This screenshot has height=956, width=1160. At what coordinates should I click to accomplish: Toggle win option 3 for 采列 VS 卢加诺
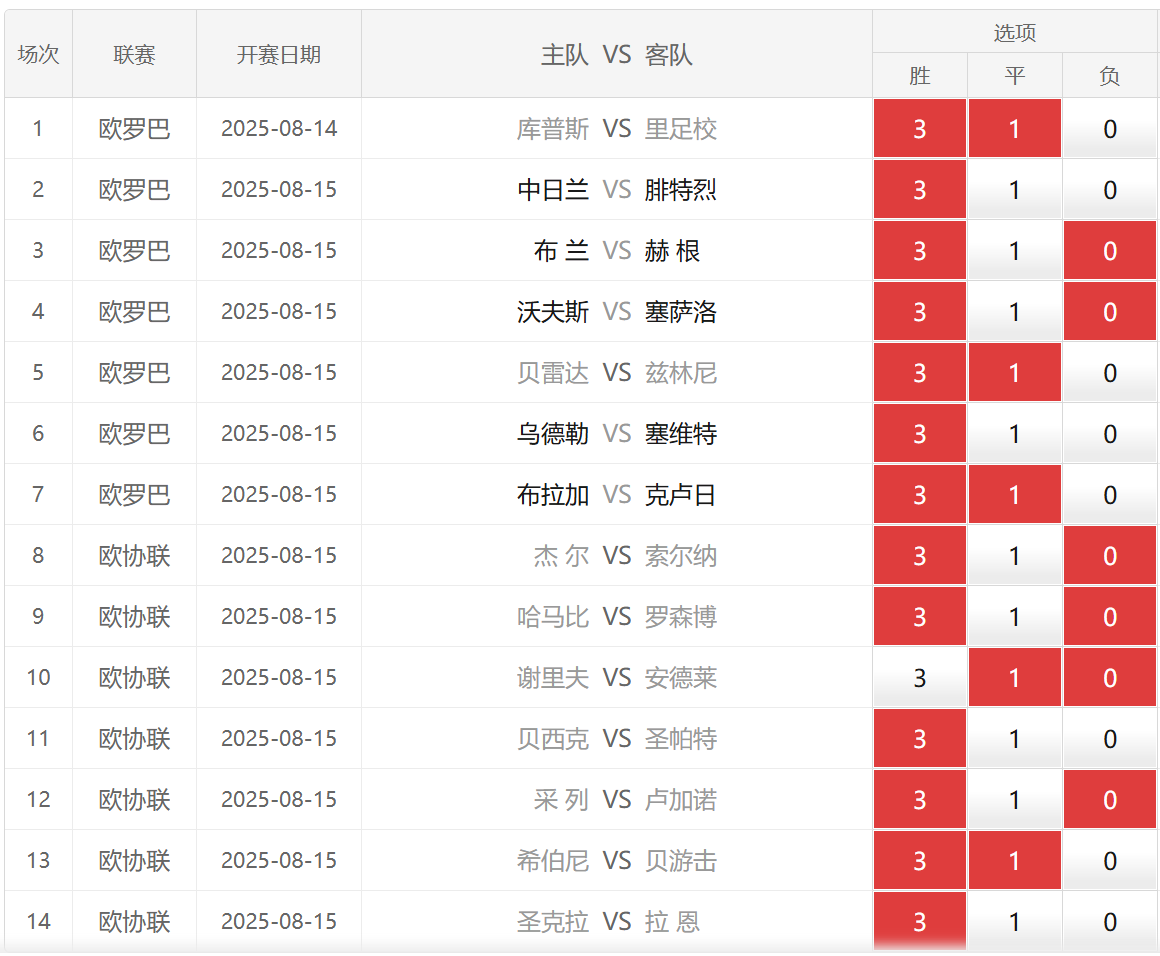pyautogui.click(x=920, y=800)
